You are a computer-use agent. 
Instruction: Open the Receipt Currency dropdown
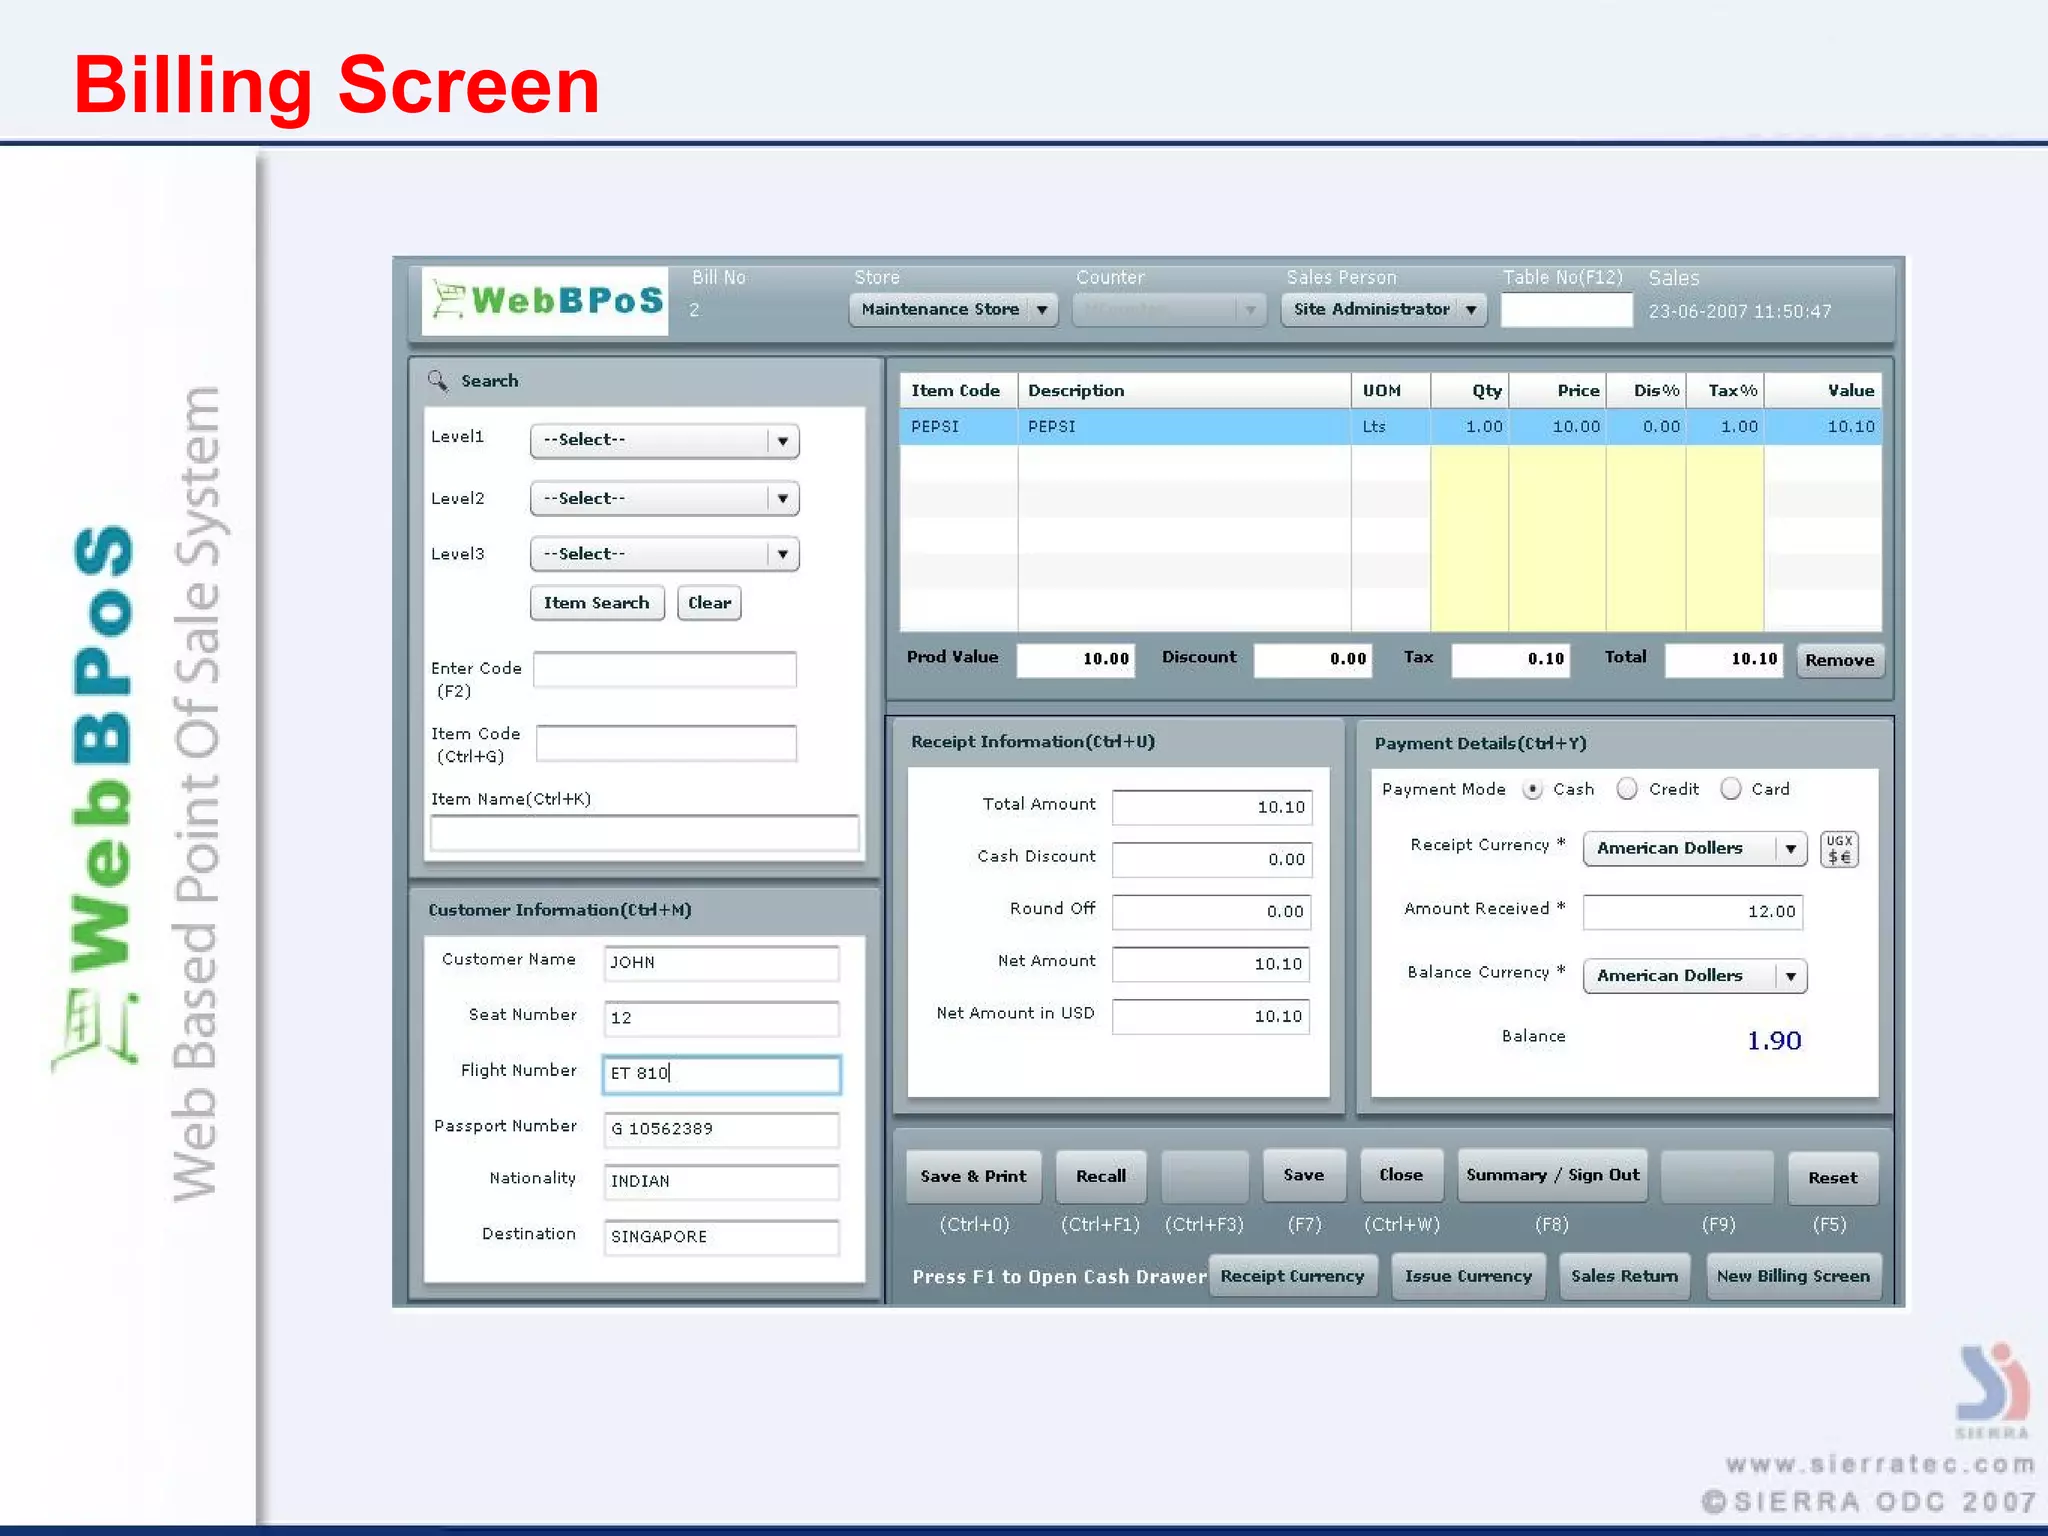coord(1695,848)
